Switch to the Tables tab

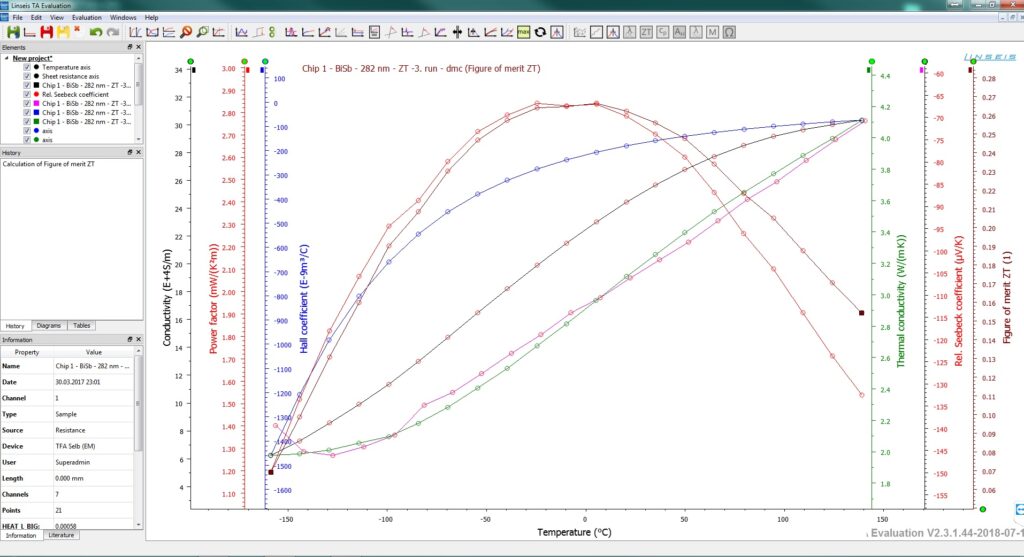[x=82, y=325]
